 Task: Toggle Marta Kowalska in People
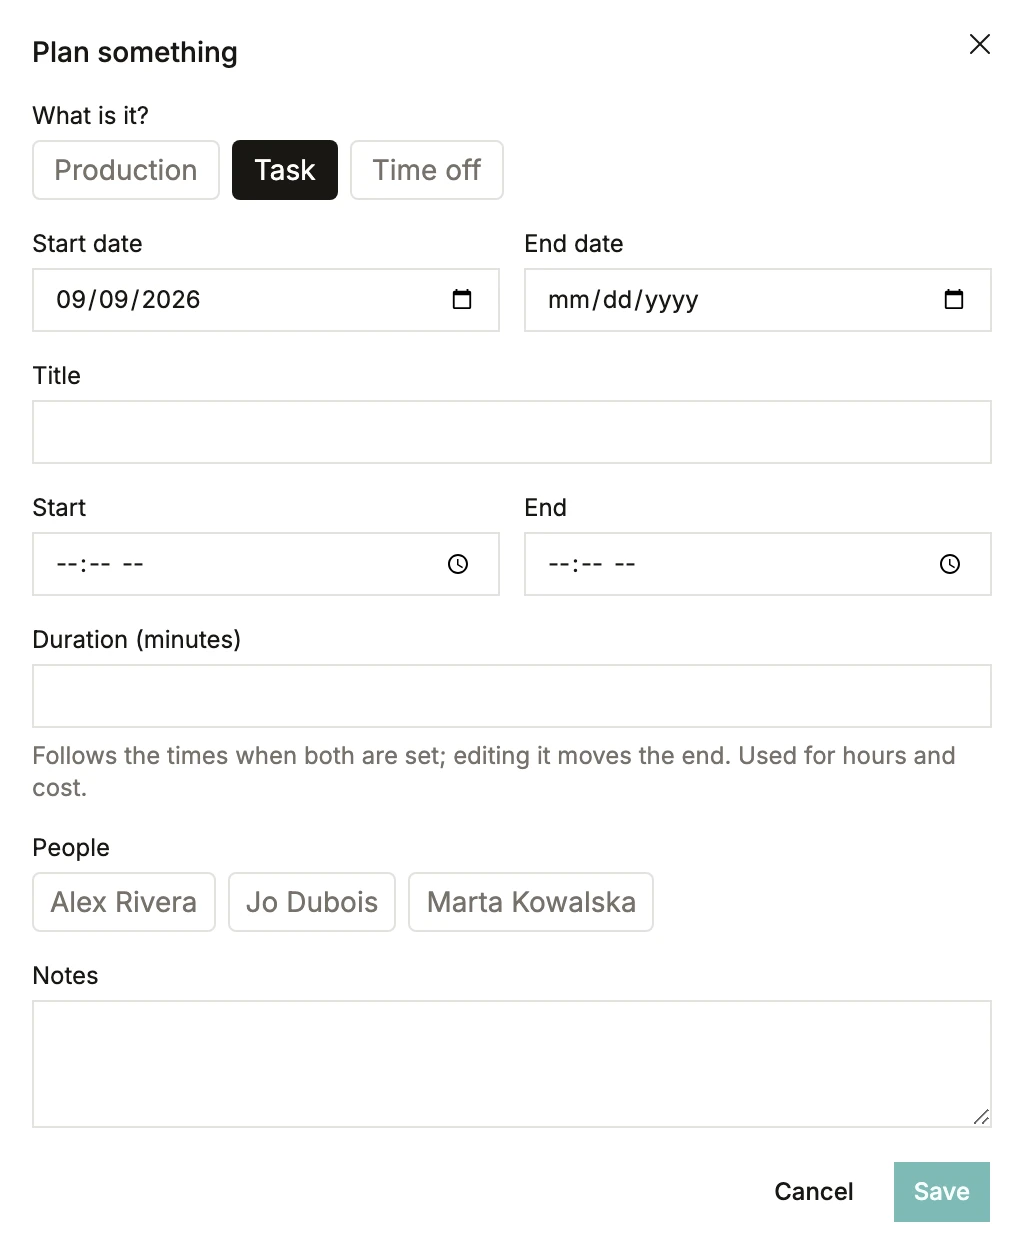coord(531,902)
